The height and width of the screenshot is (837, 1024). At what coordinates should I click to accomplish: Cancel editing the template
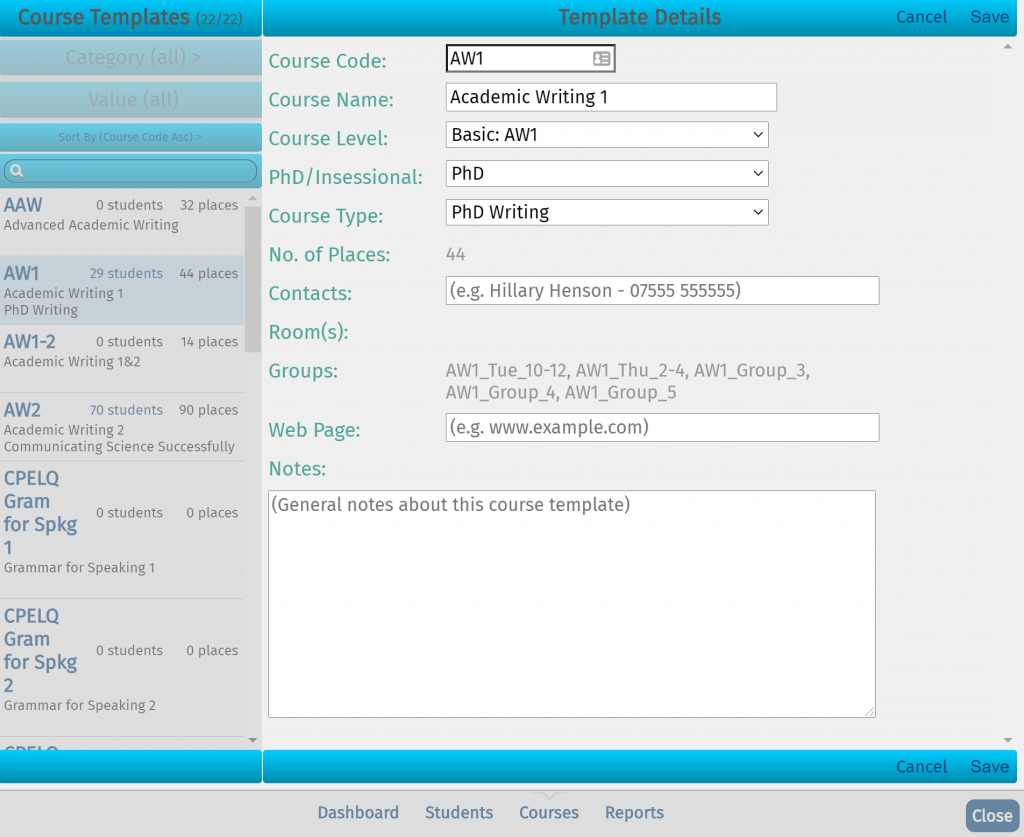tap(920, 16)
